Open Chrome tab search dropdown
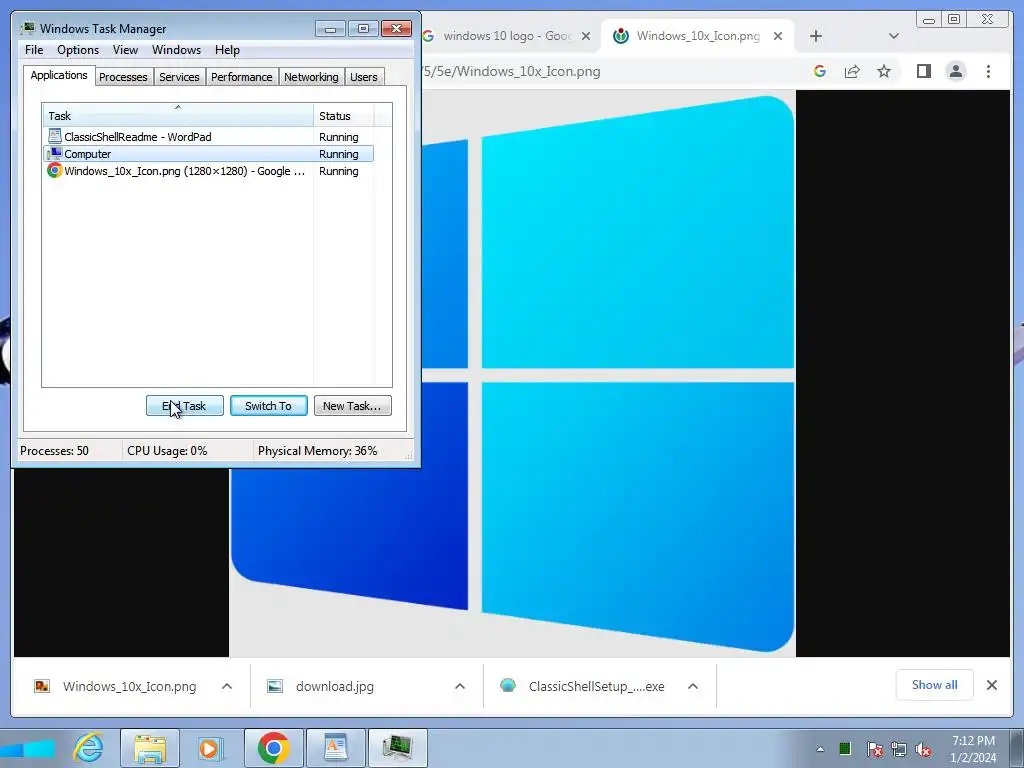This screenshot has width=1024, height=768. [894, 36]
